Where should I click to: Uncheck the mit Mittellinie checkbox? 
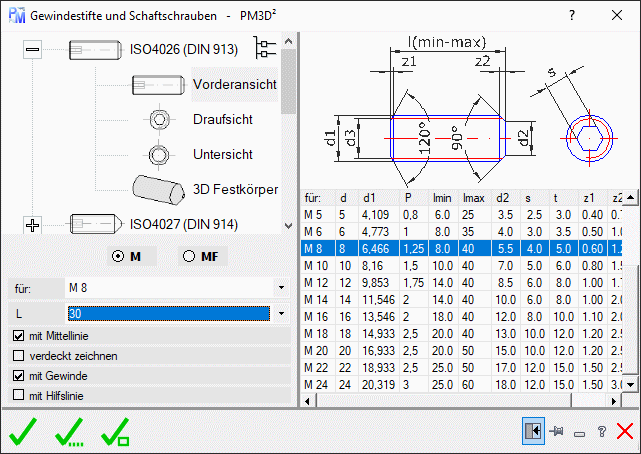pyautogui.click(x=17, y=335)
